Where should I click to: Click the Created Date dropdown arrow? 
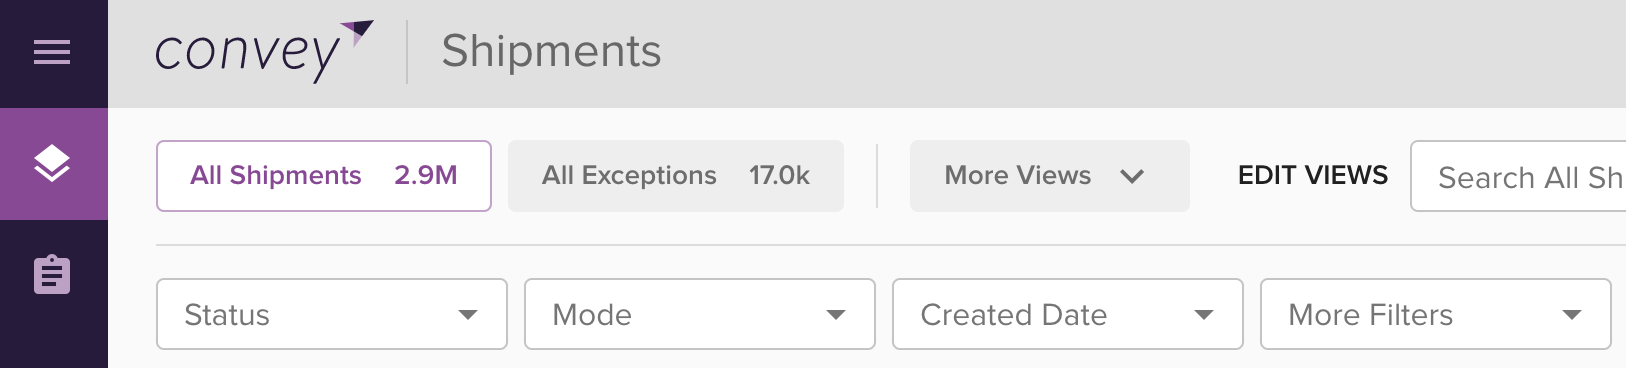pyautogui.click(x=1204, y=315)
